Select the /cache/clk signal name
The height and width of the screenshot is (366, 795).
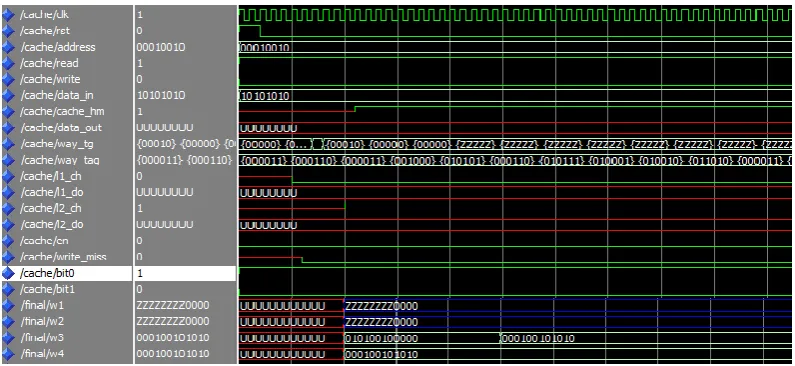pyautogui.click(x=44, y=15)
